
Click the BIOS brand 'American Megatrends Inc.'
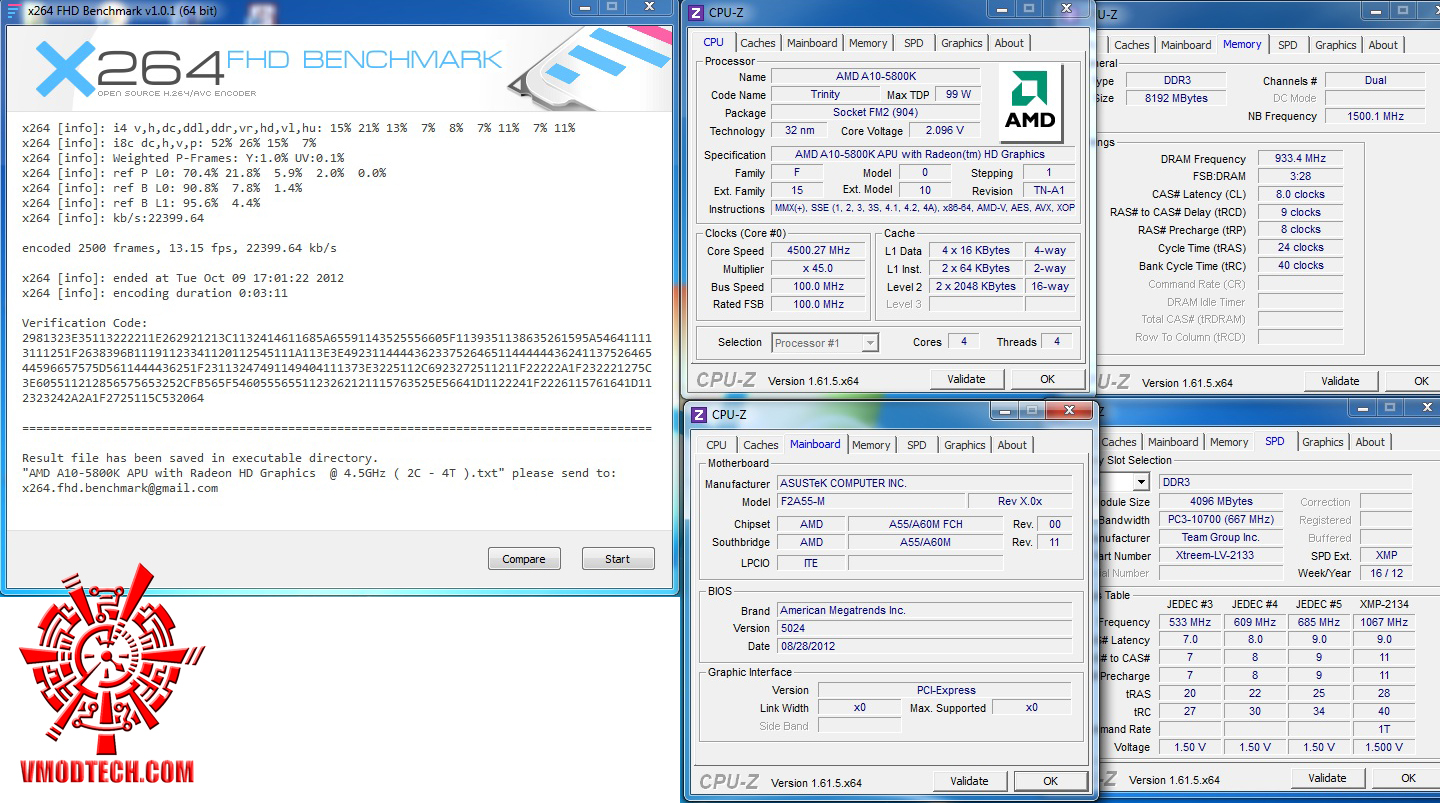925,610
